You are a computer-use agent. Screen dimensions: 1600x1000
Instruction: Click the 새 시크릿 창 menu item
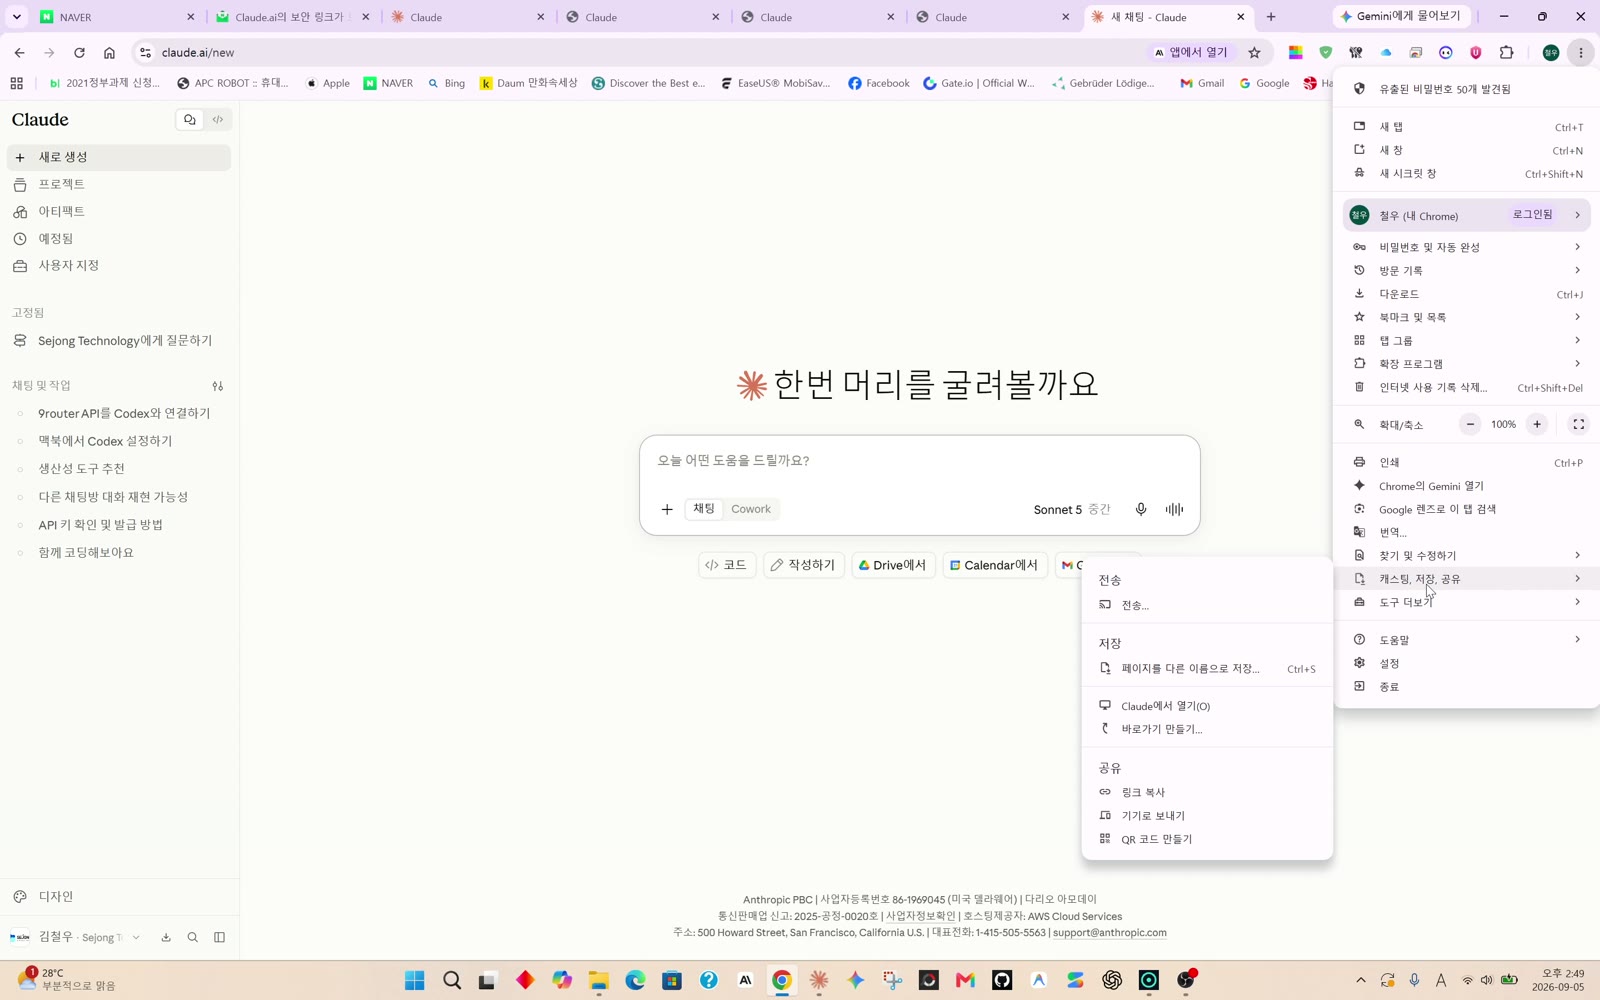(1467, 174)
